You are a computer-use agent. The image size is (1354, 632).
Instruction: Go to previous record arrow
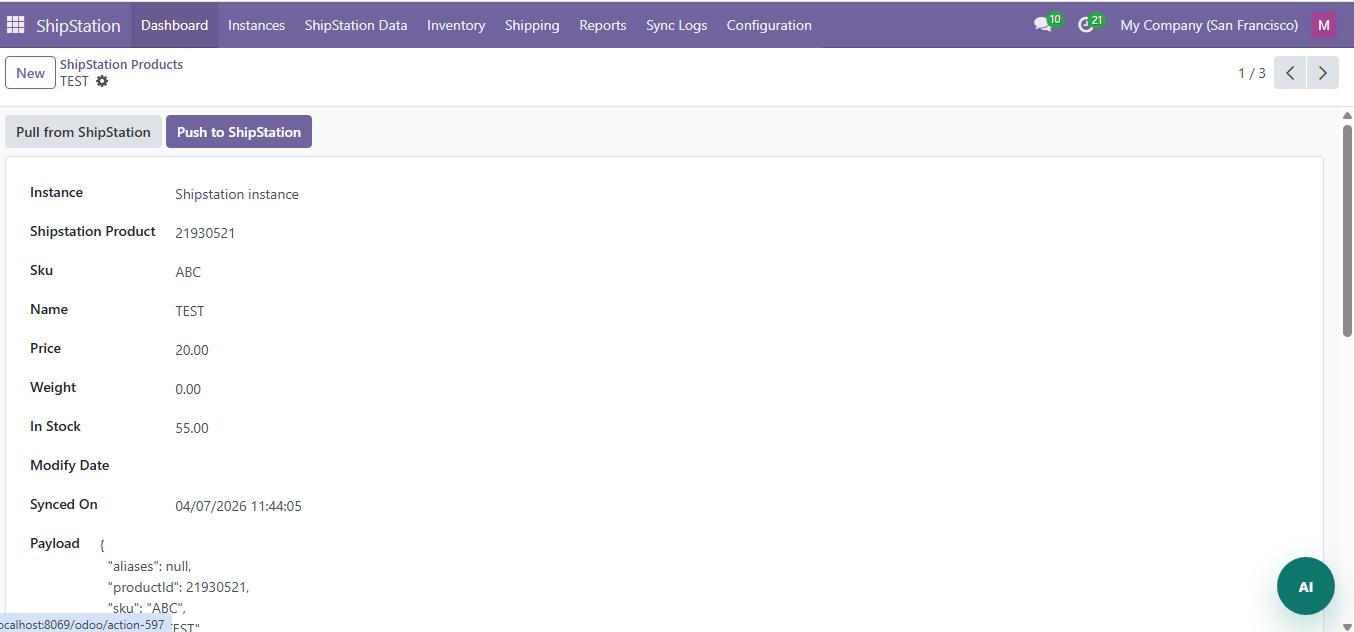(x=1290, y=73)
